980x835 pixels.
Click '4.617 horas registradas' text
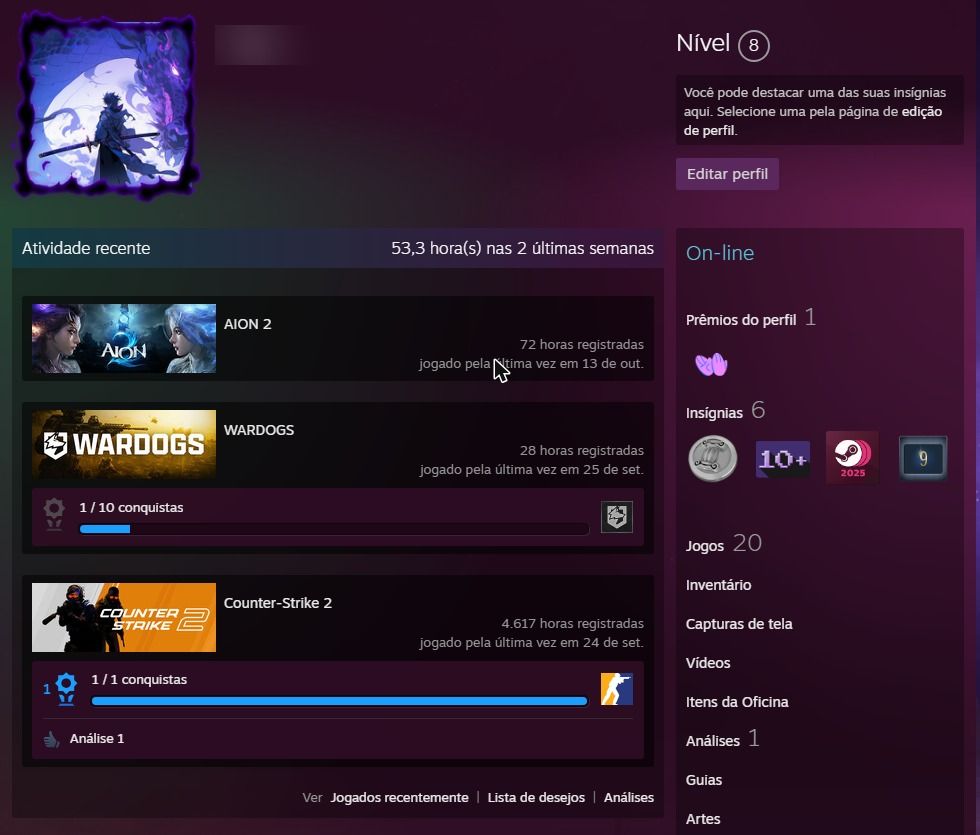click(x=572, y=624)
